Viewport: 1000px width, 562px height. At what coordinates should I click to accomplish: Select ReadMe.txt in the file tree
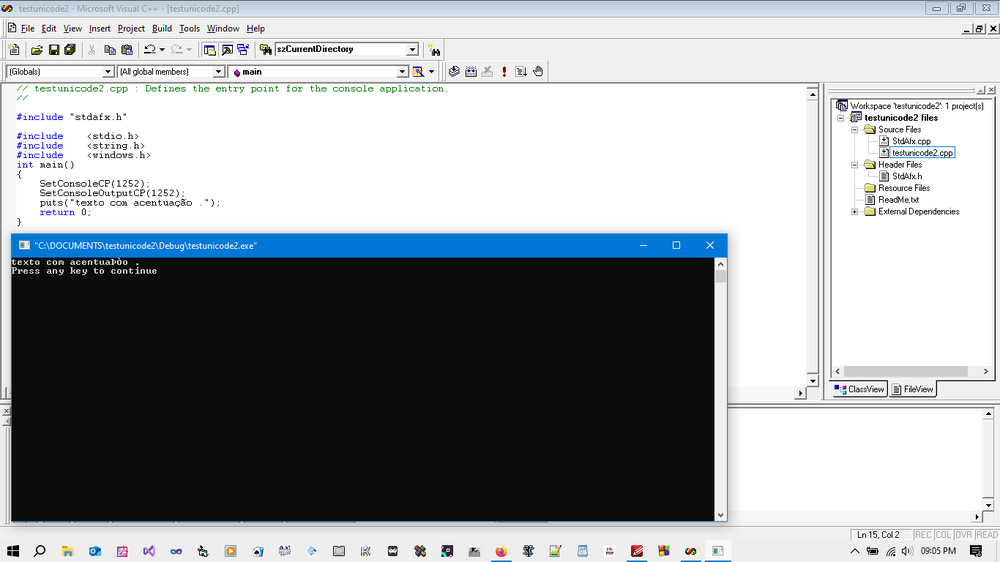(898, 200)
